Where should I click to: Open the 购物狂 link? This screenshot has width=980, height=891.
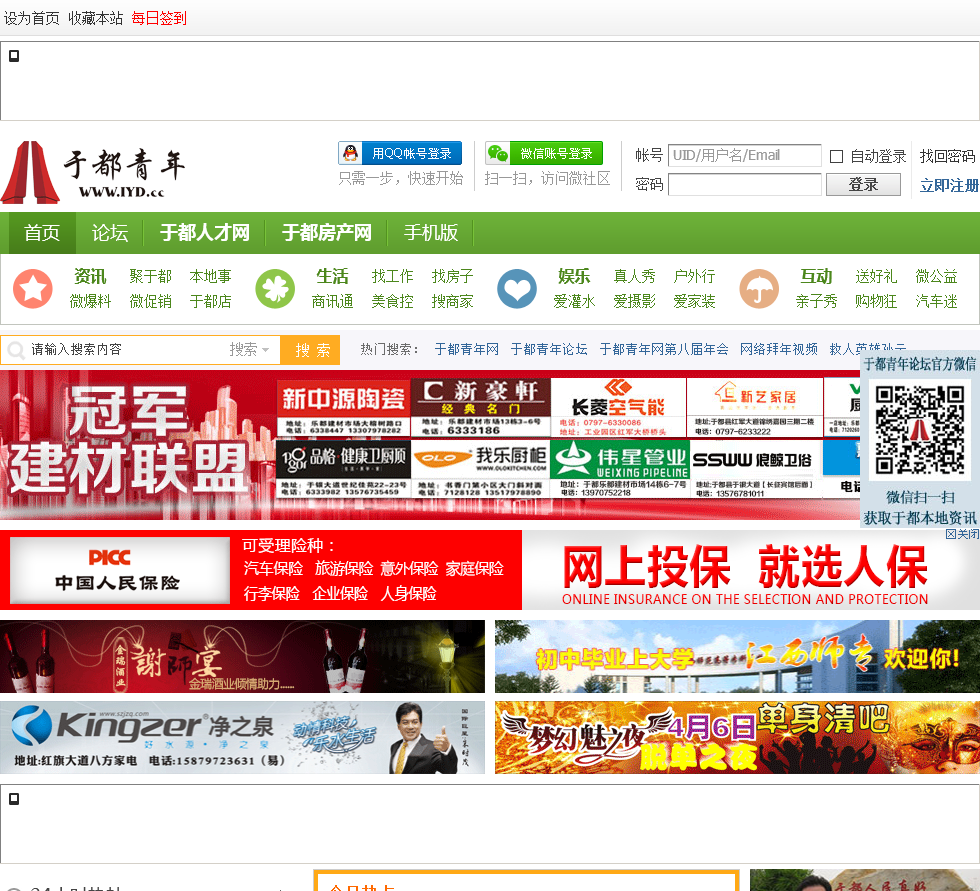click(876, 301)
